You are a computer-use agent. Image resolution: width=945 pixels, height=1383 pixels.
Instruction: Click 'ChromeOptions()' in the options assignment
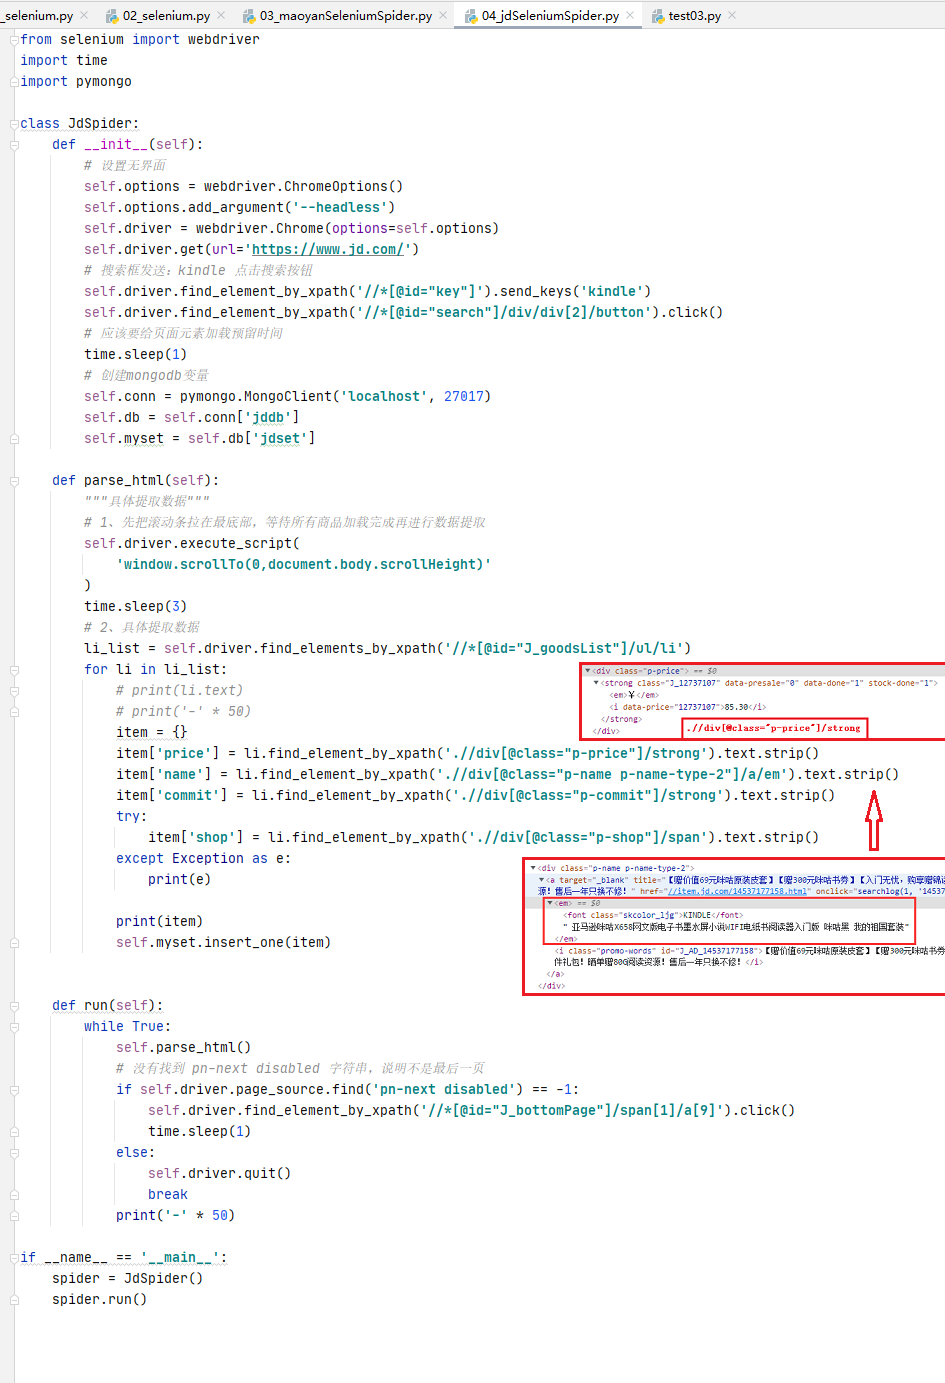tap(343, 186)
